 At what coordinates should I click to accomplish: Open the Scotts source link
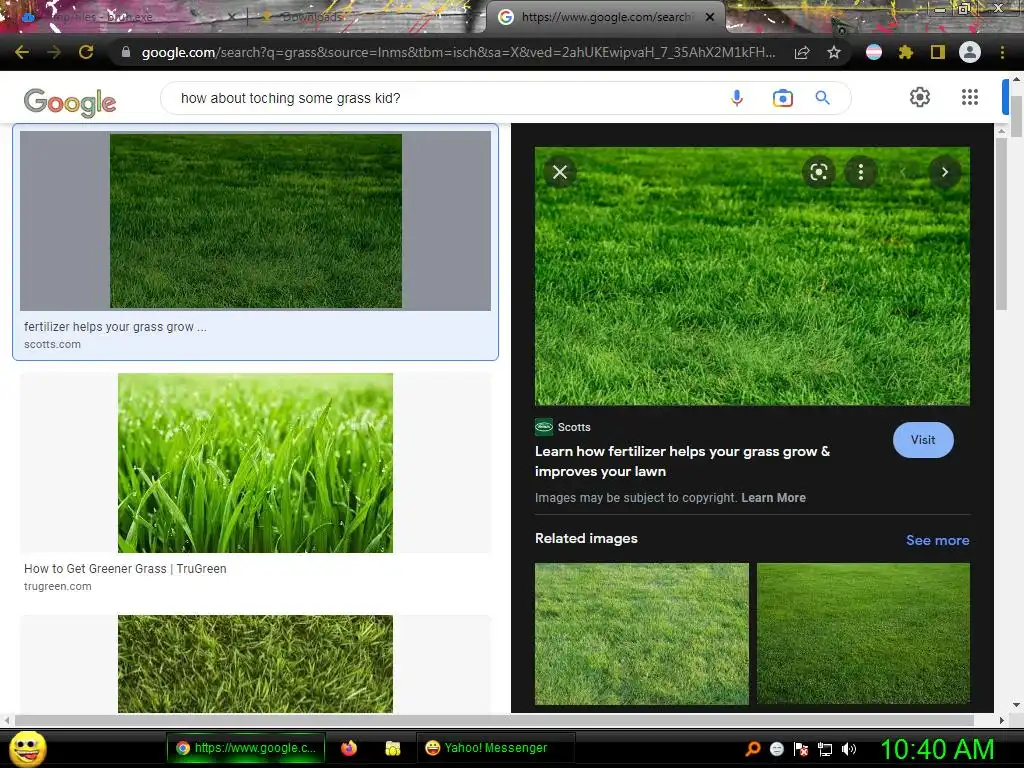563,427
